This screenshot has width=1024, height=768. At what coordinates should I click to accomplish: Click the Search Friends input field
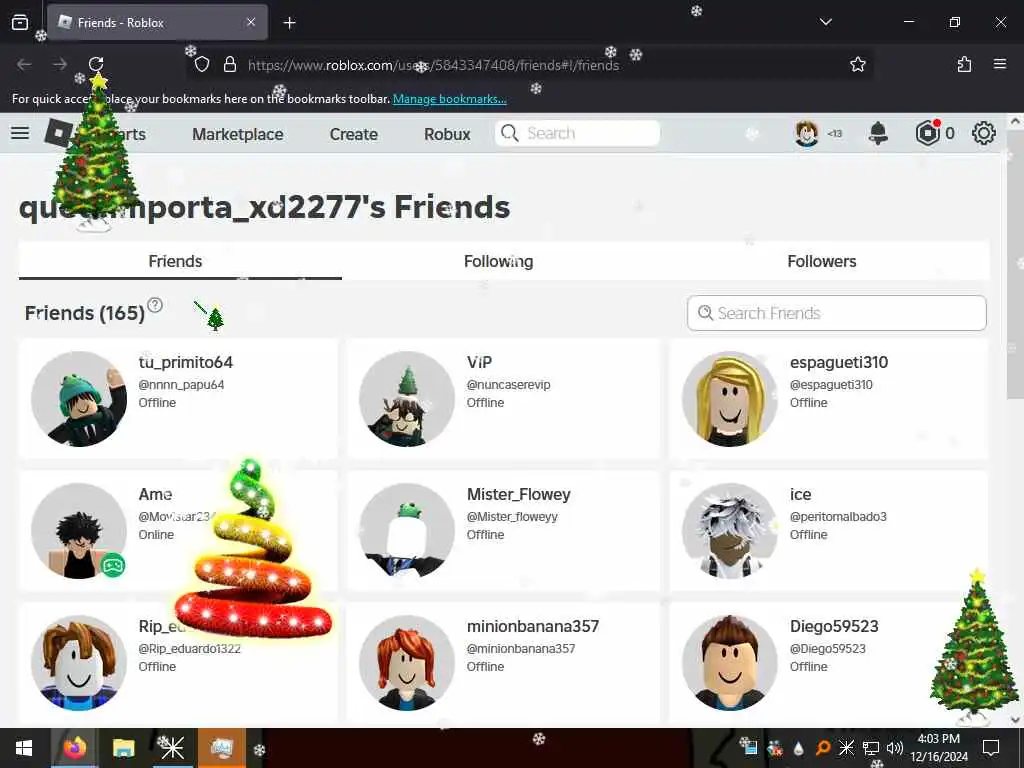pyautogui.click(x=837, y=313)
